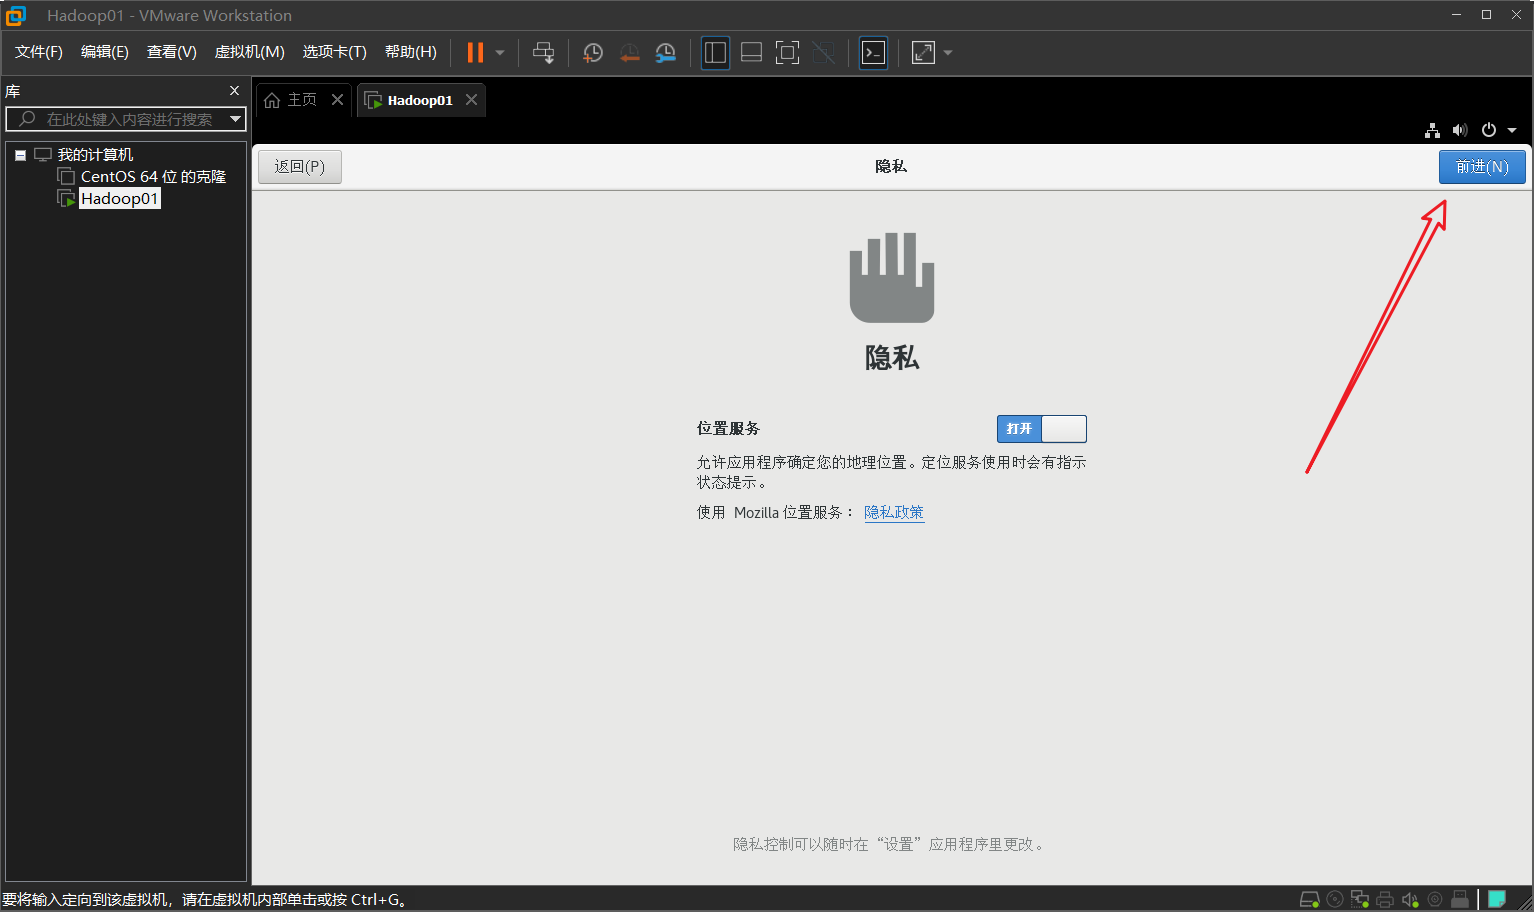The image size is (1534, 912).
Task: Open the 文件(F) menu
Action: coord(39,52)
